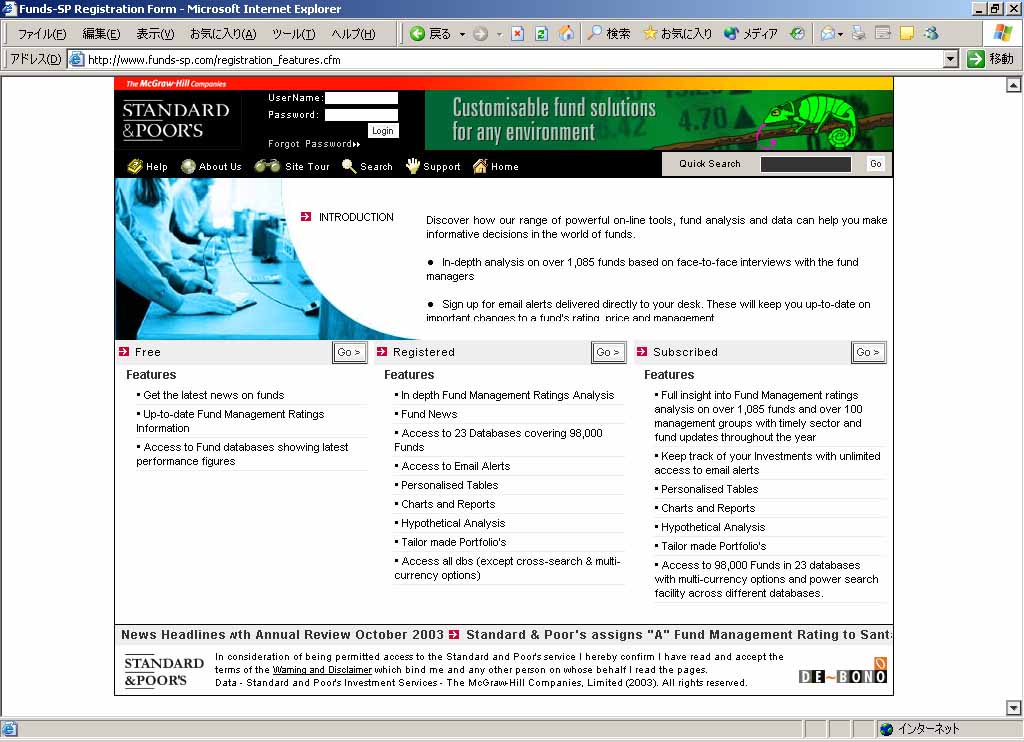Expand the Forward button history dropdown arrow
This screenshot has height=742, width=1024.
pyautogui.click(x=499, y=34)
